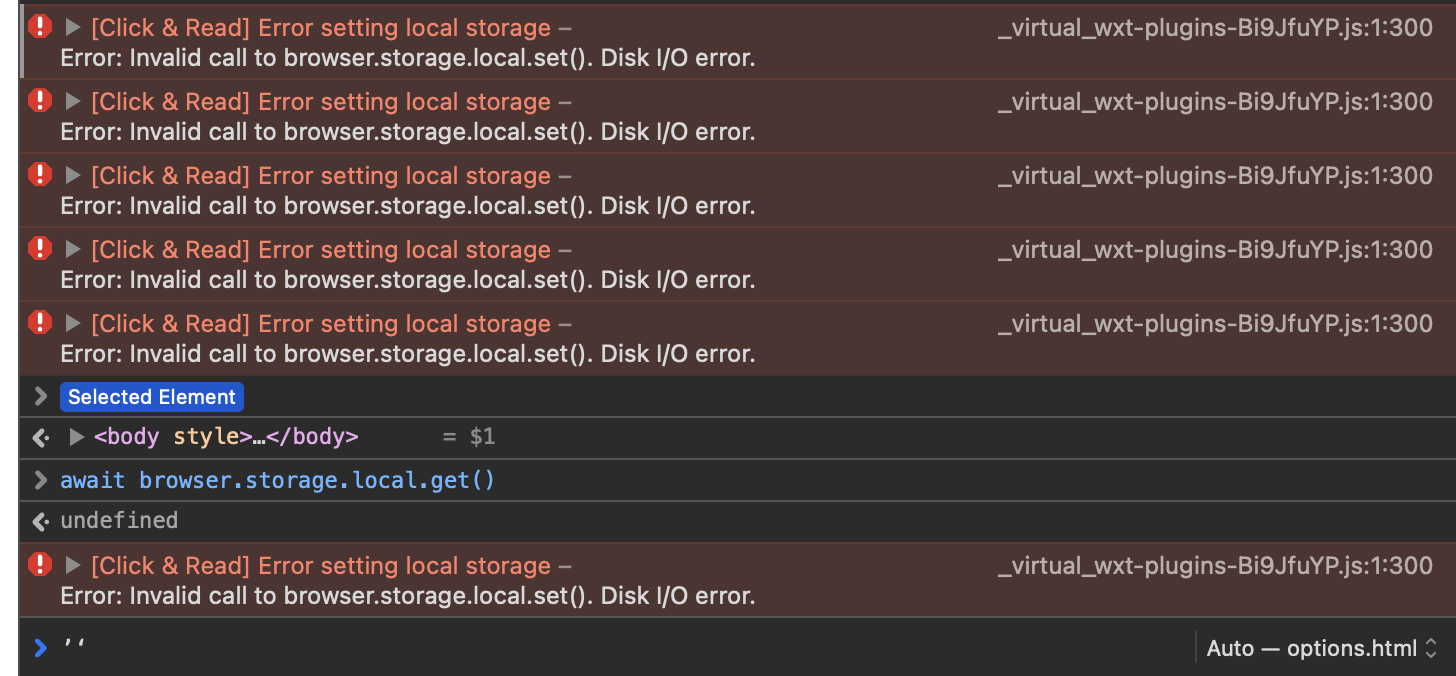Expand the body element node

coord(76,437)
